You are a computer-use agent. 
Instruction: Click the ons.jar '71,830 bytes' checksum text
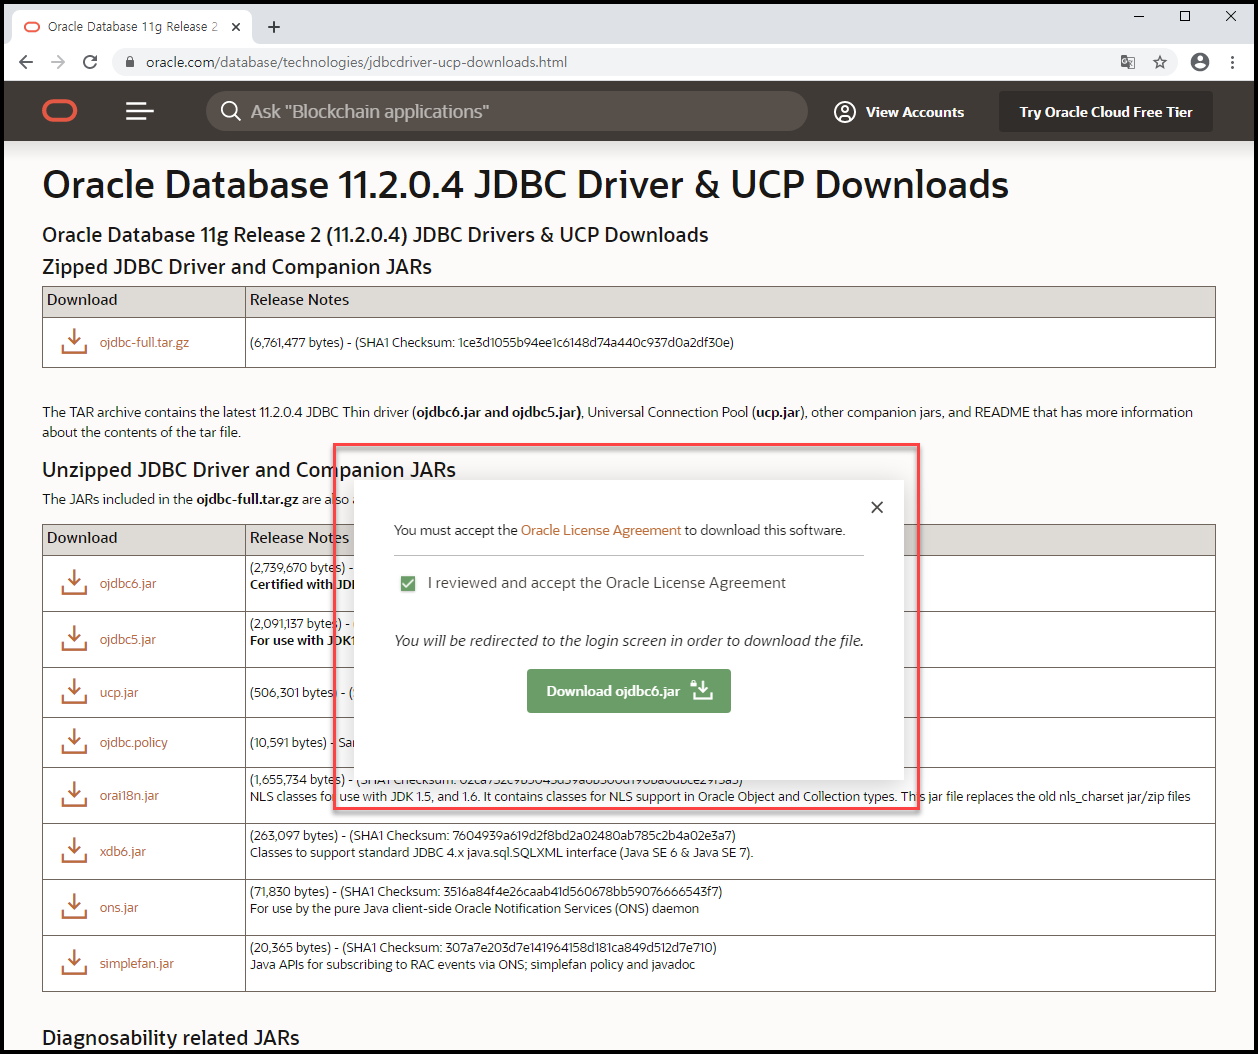[x=486, y=891]
